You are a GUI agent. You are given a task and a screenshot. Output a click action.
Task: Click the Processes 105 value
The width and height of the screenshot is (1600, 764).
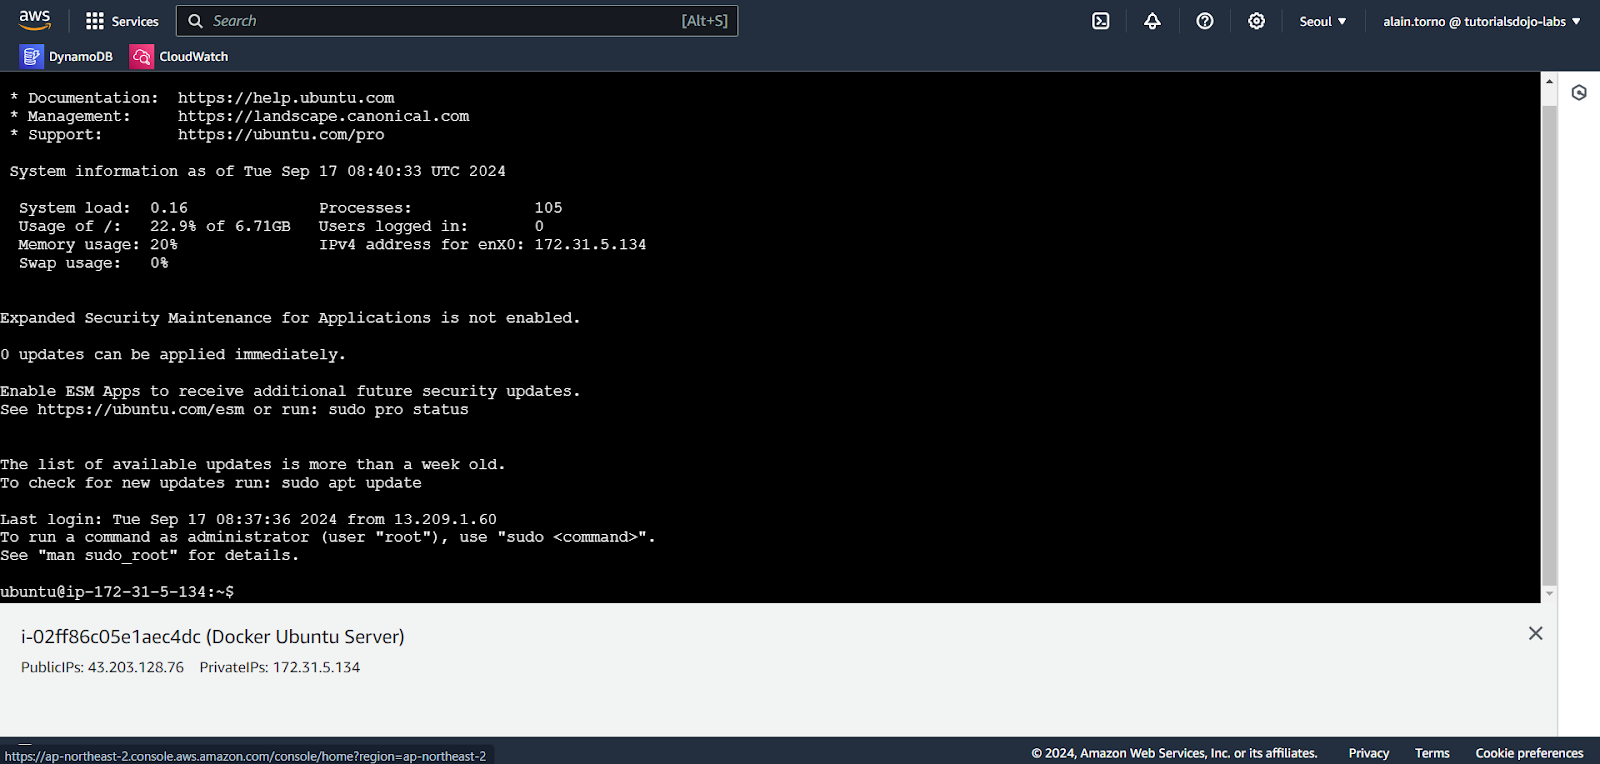pyautogui.click(x=548, y=208)
